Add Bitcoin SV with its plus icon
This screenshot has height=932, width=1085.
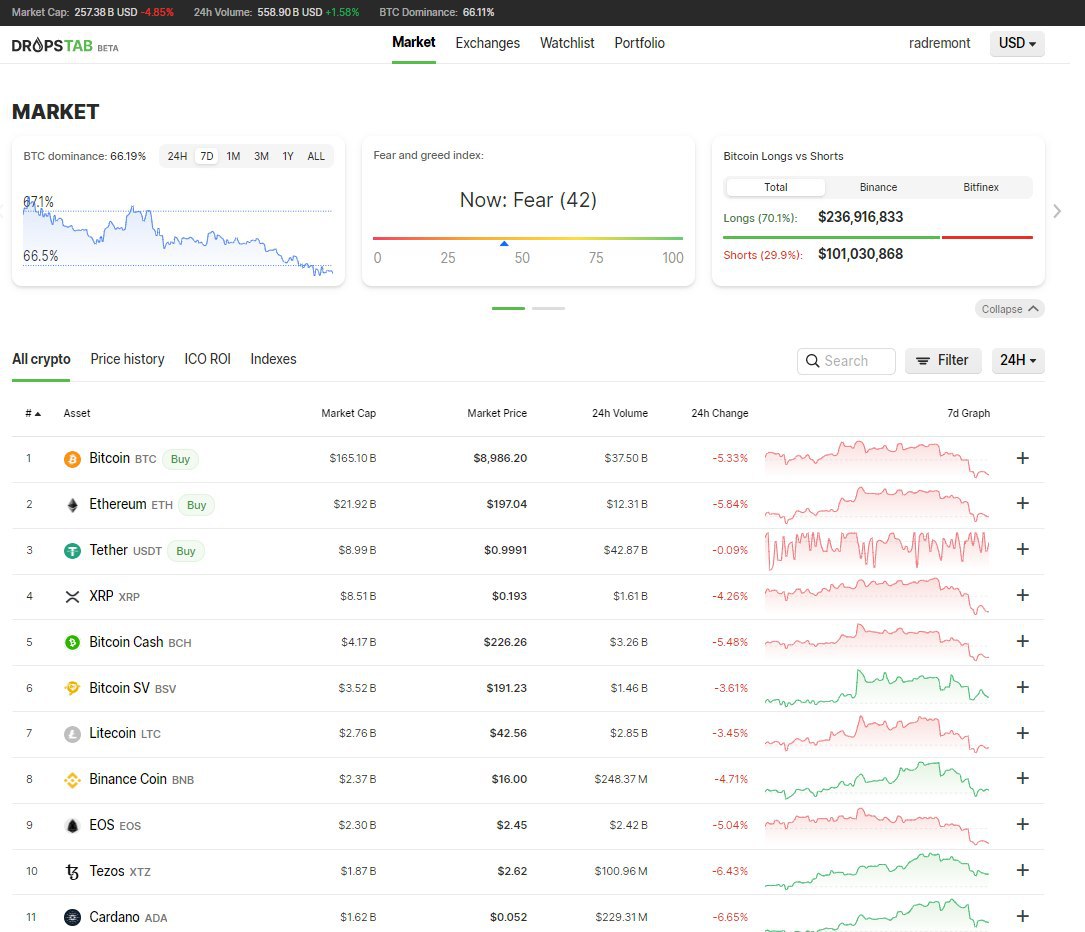pyautogui.click(x=1022, y=687)
